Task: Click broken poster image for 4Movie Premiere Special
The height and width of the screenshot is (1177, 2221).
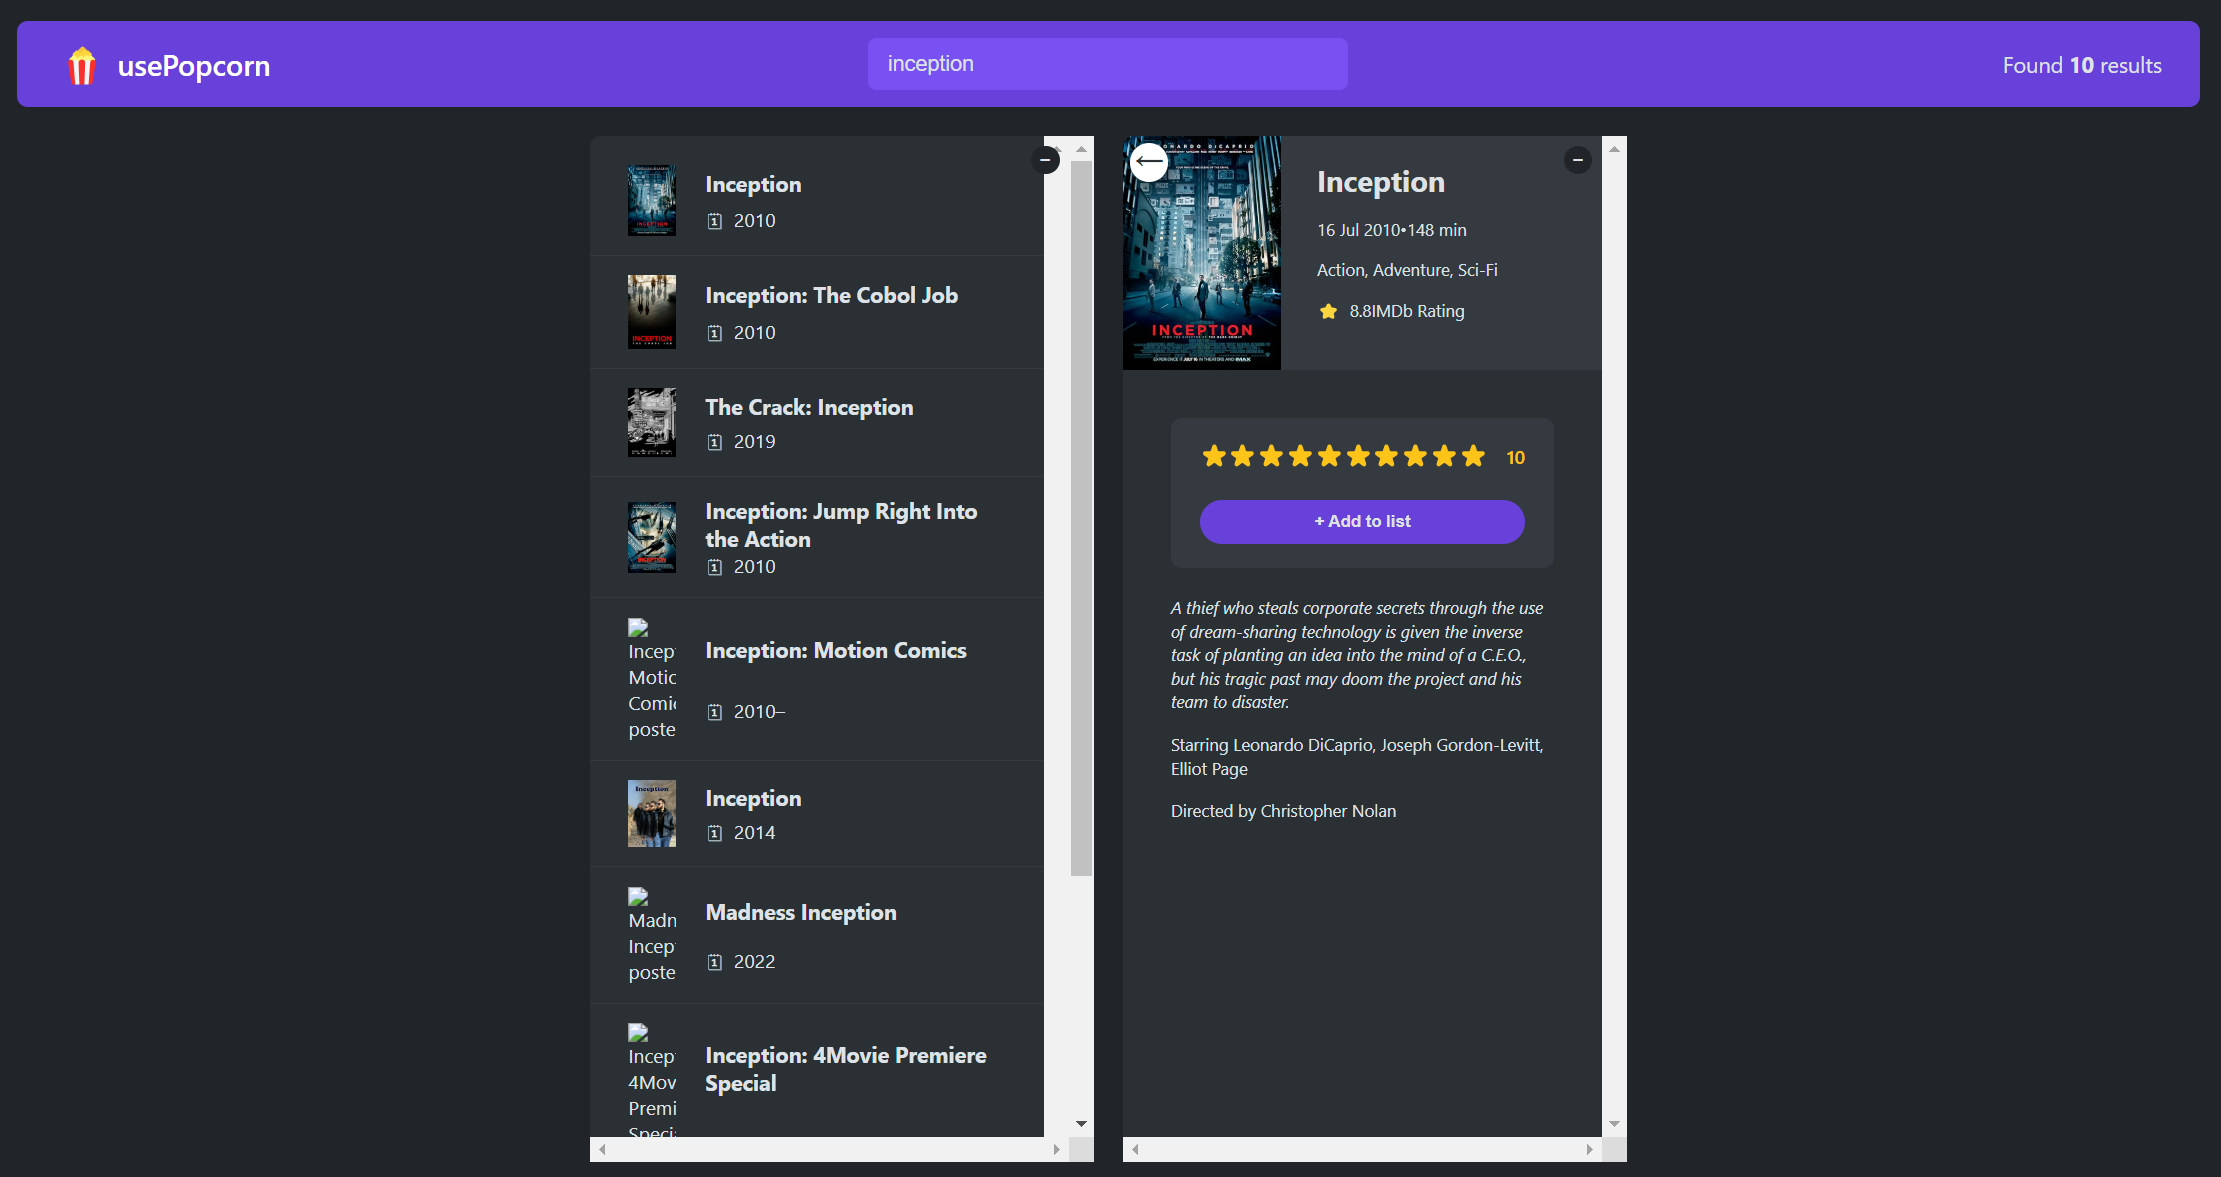Action: coord(652,1080)
